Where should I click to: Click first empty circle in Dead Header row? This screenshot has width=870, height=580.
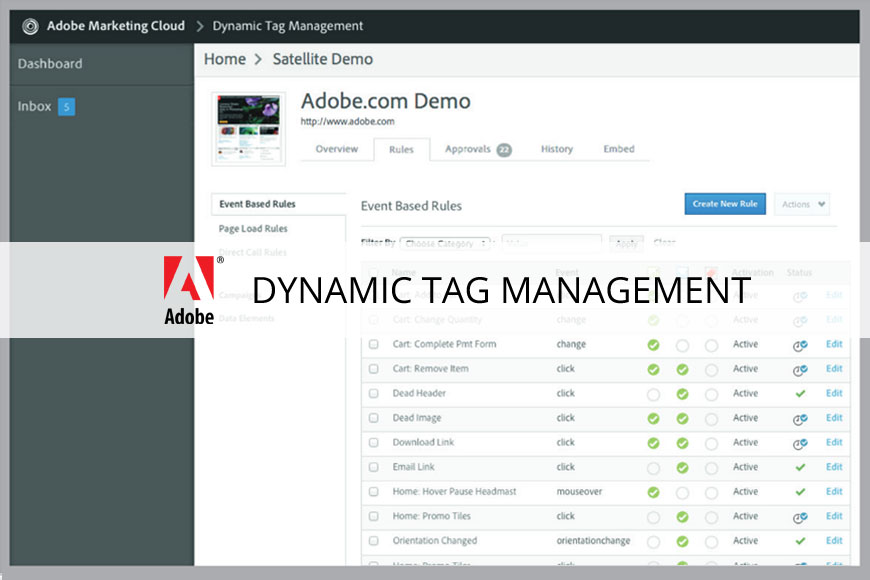tap(654, 395)
